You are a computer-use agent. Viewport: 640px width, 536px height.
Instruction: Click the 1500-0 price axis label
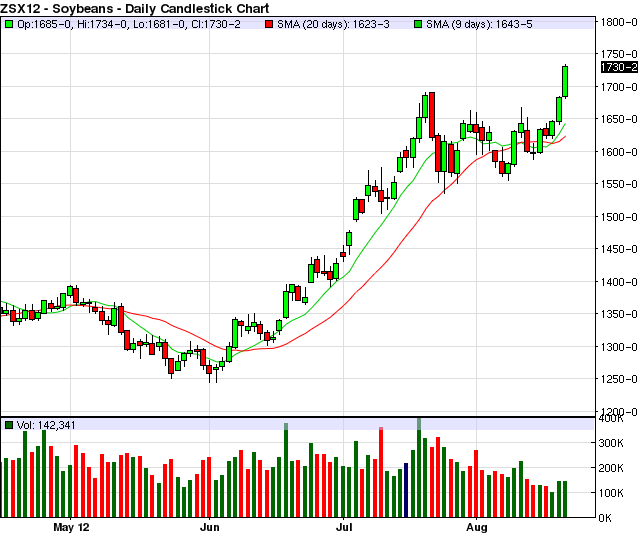pyautogui.click(x=619, y=217)
